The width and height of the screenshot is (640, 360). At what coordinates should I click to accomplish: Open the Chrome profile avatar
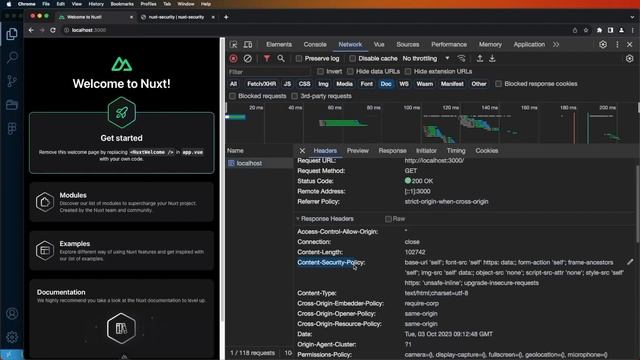pyautogui.click(x=621, y=30)
